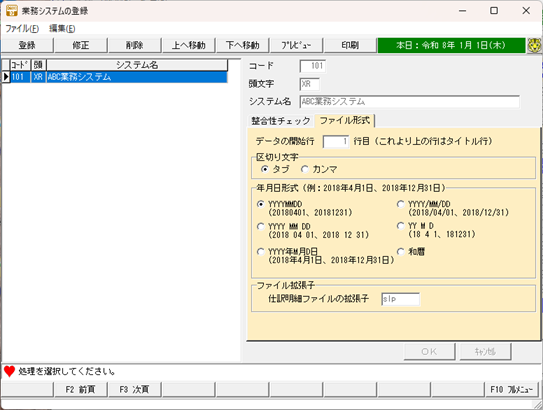Click the green date display 本日：令和 8年

click(x=452, y=45)
